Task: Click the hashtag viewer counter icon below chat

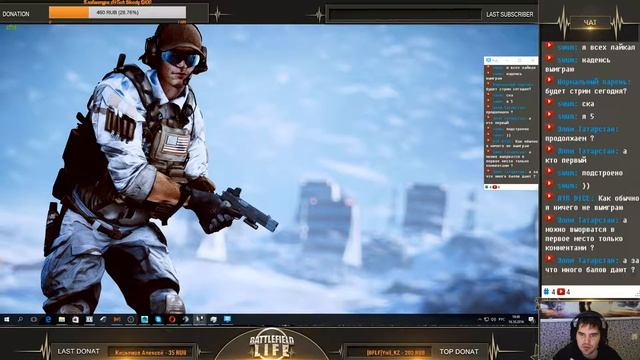Action: (546, 291)
